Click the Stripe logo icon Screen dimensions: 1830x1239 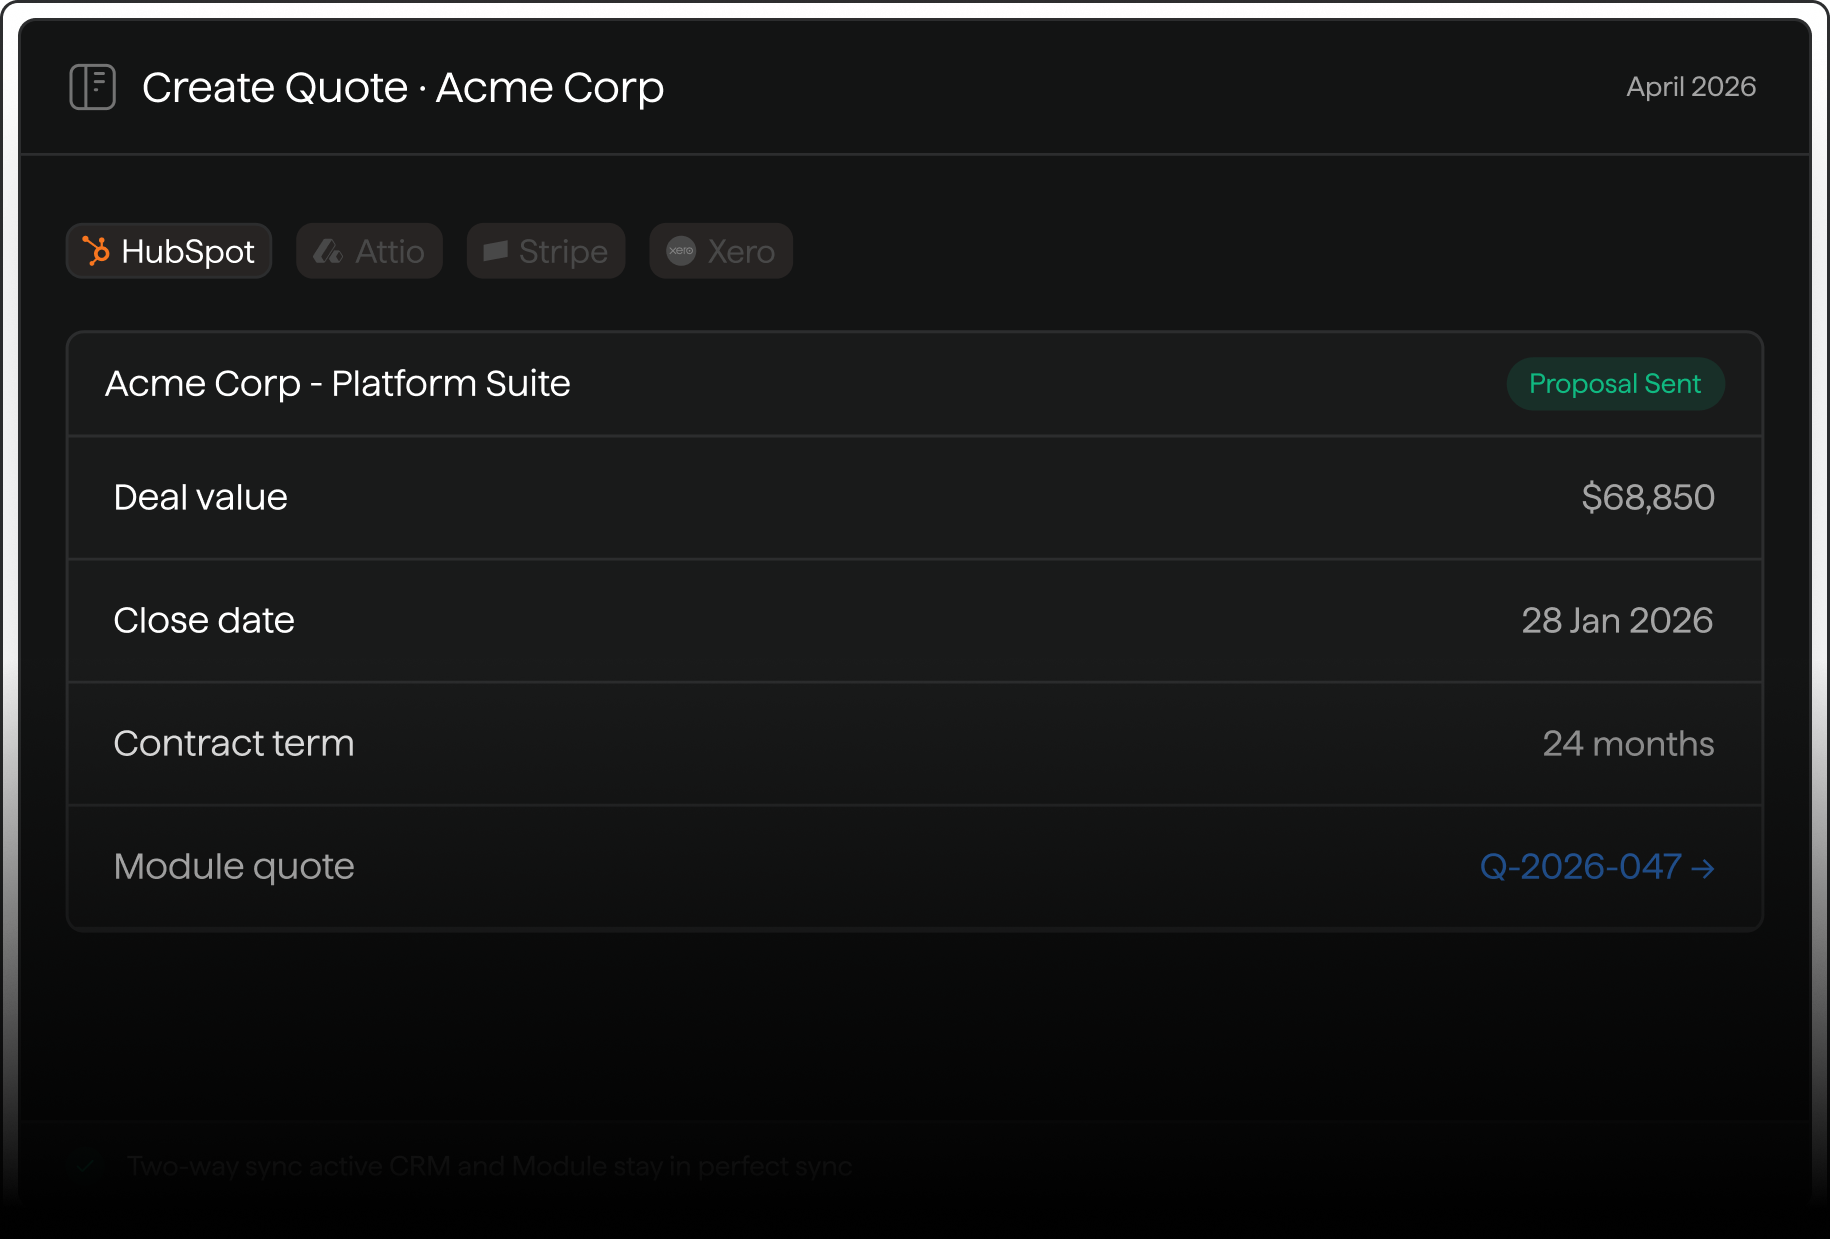click(x=495, y=251)
